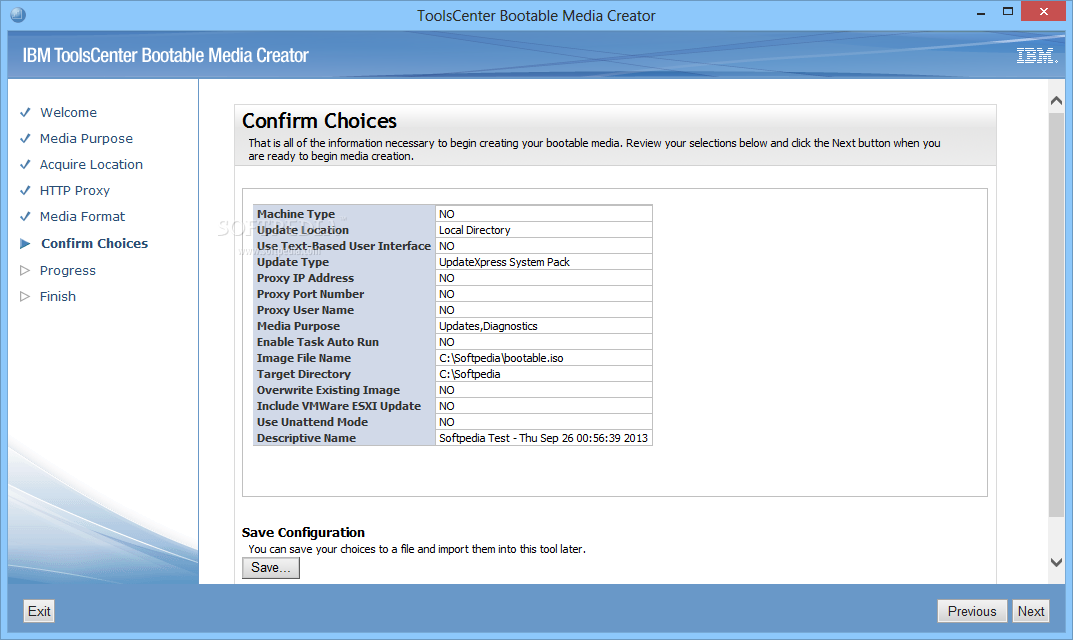Jump to the HTTP Proxy step
Image resolution: width=1073 pixels, height=640 pixels.
pyautogui.click(x=75, y=190)
